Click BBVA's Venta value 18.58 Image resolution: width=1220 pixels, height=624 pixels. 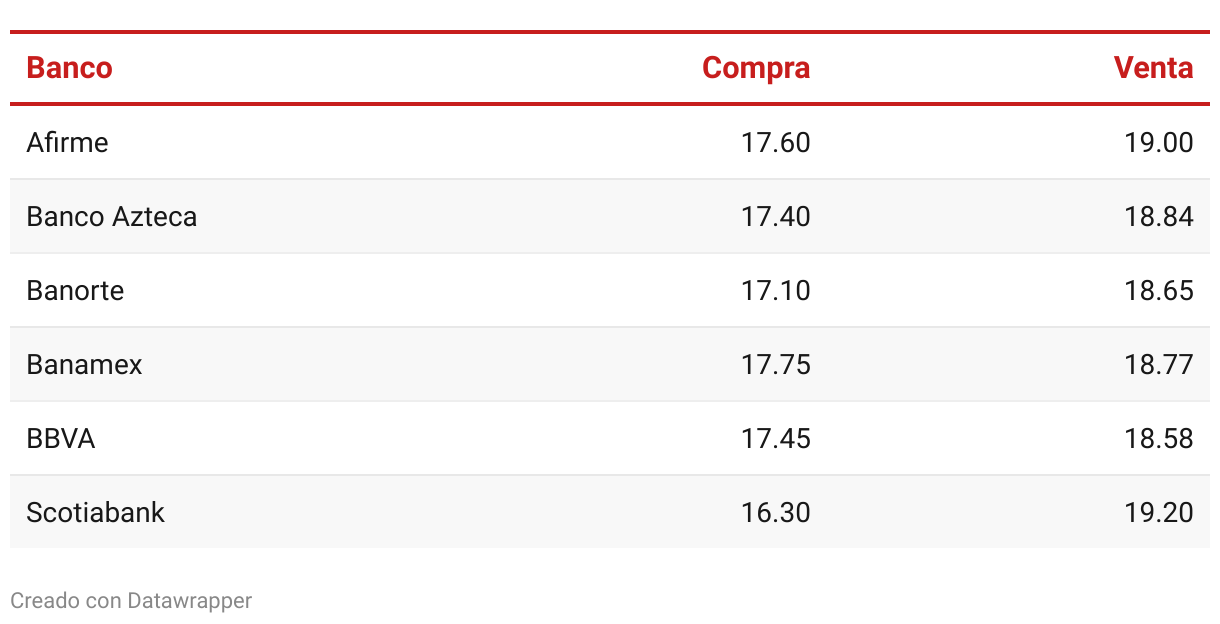pos(1159,438)
